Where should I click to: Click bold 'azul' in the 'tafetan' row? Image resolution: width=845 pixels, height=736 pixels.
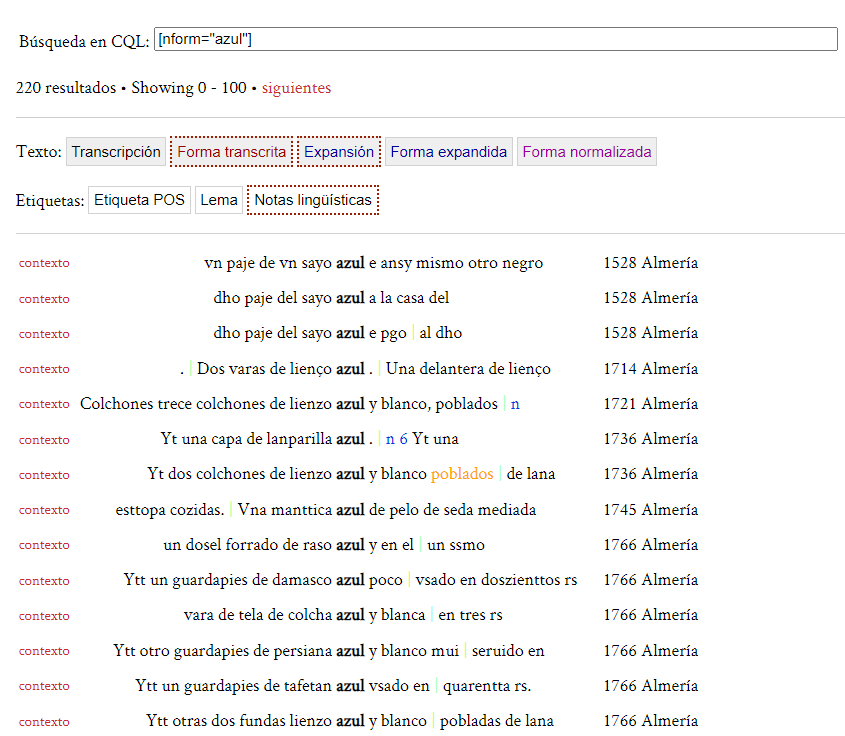point(350,686)
